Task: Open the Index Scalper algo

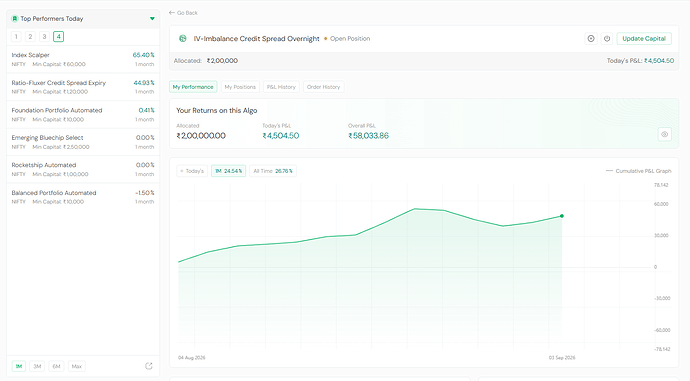Action: (83, 59)
